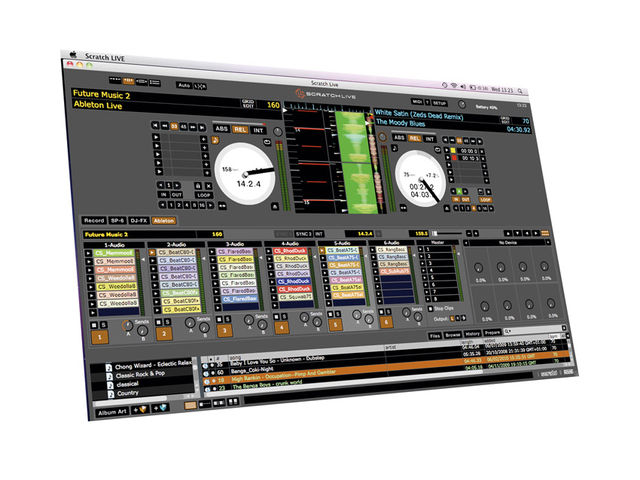Screen dimensions: 640x480
Task: Select INT mode on left deck
Action: (258, 130)
